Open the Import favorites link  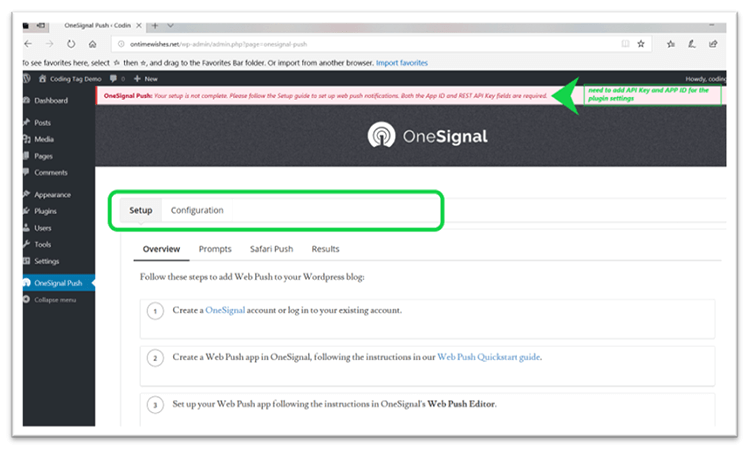[x=402, y=63]
